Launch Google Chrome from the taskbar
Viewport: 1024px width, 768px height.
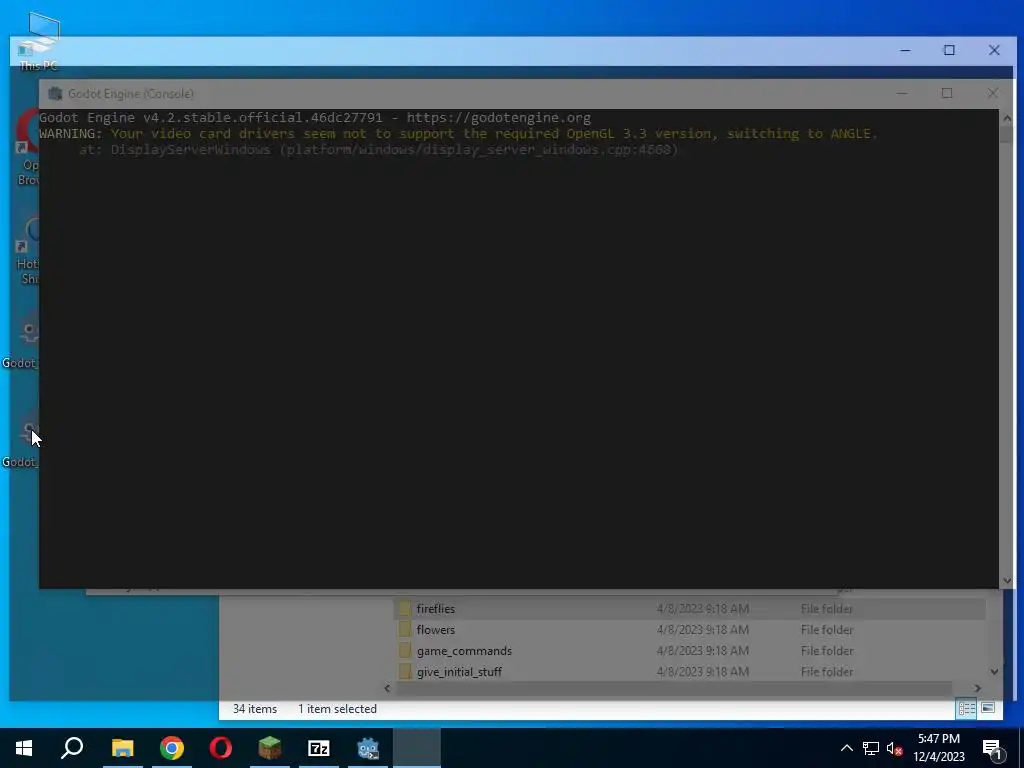tap(172, 748)
